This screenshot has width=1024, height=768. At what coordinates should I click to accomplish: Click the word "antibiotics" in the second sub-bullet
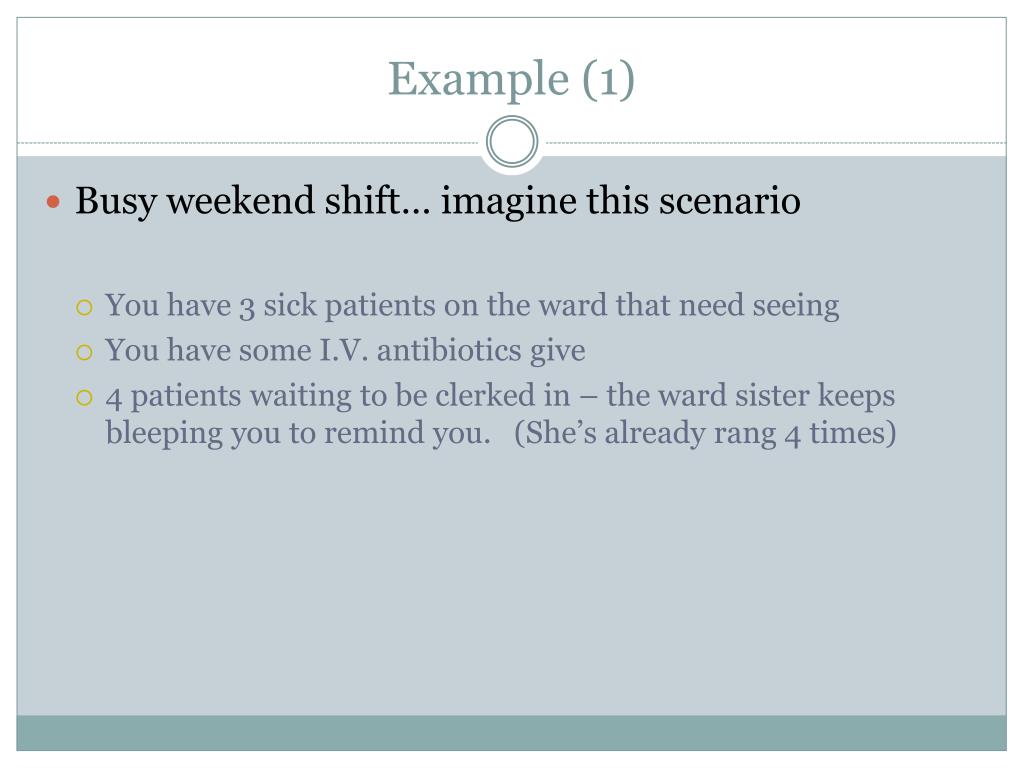(x=449, y=351)
